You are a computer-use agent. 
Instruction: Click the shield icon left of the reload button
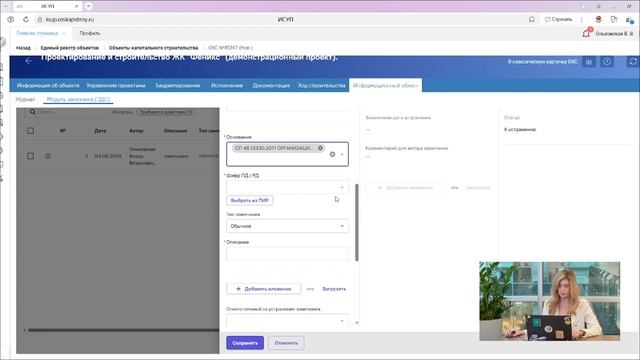pyautogui.click(x=11, y=19)
